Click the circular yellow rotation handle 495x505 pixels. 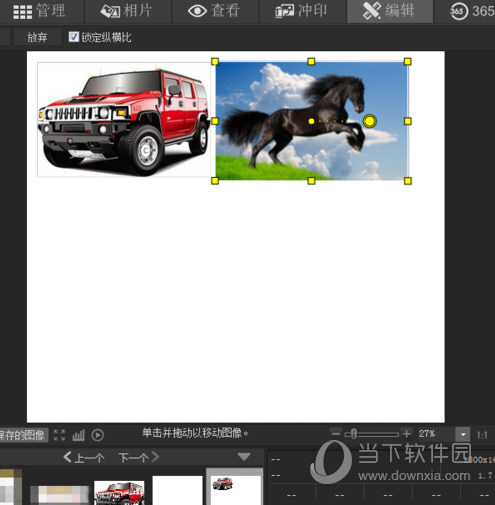(x=369, y=121)
